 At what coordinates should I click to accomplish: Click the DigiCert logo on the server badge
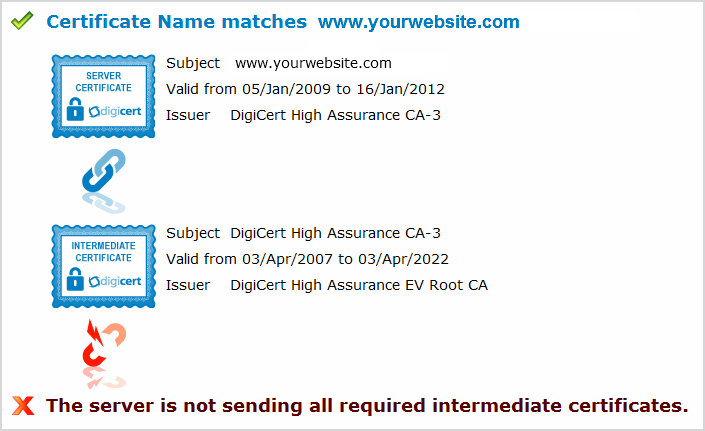click(112, 112)
